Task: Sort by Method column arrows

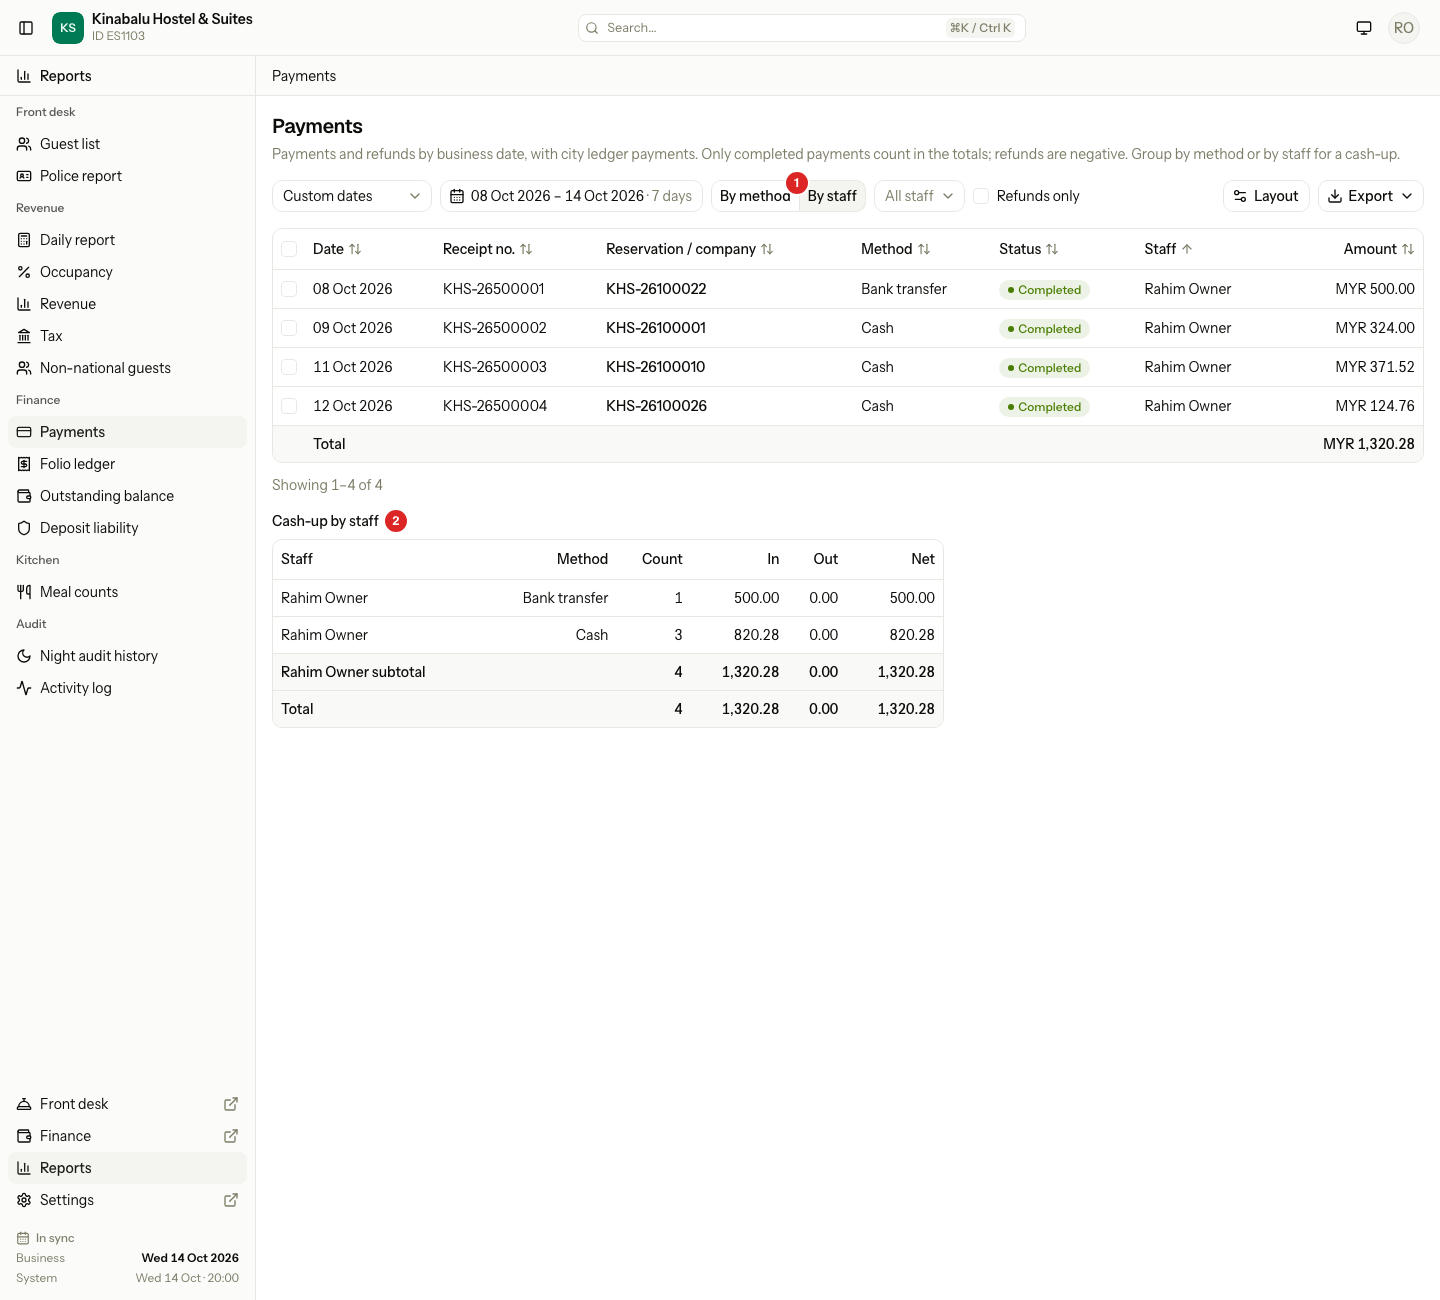Action: pos(924,249)
